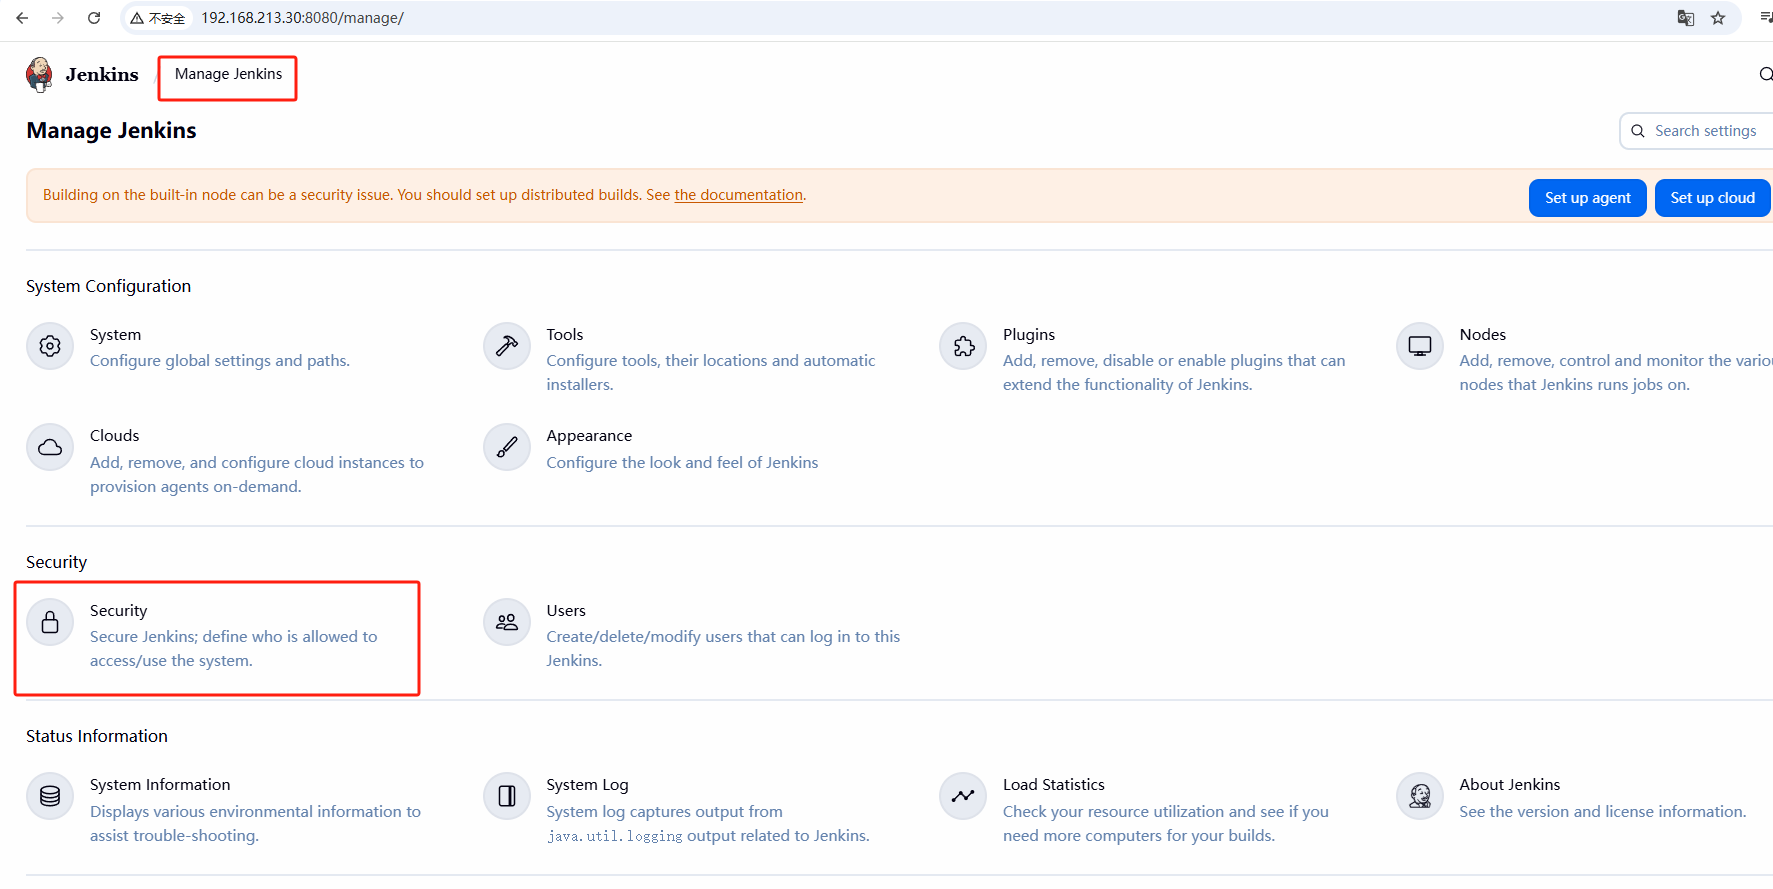This screenshot has height=889, width=1773.
Task: Open the Tools hammer icon
Action: (x=507, y=346)
